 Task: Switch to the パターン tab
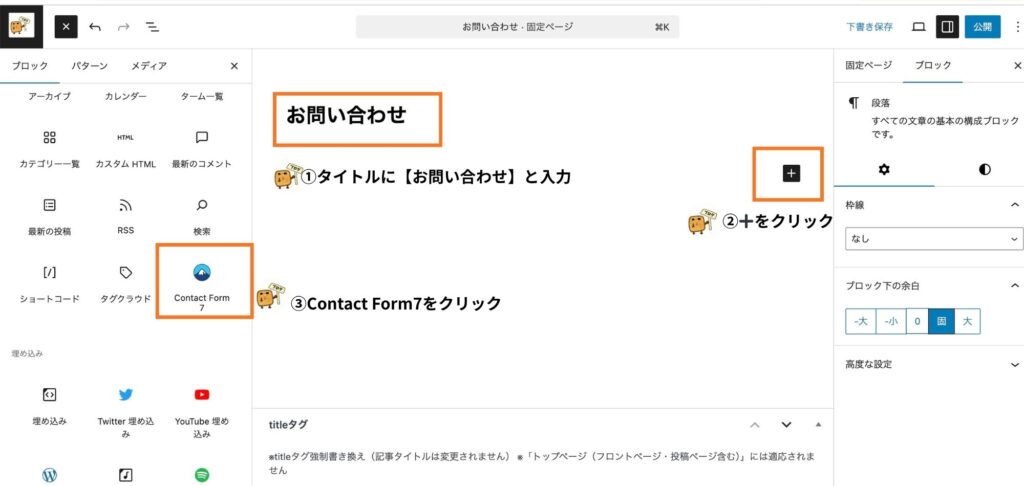coord(89,66)
